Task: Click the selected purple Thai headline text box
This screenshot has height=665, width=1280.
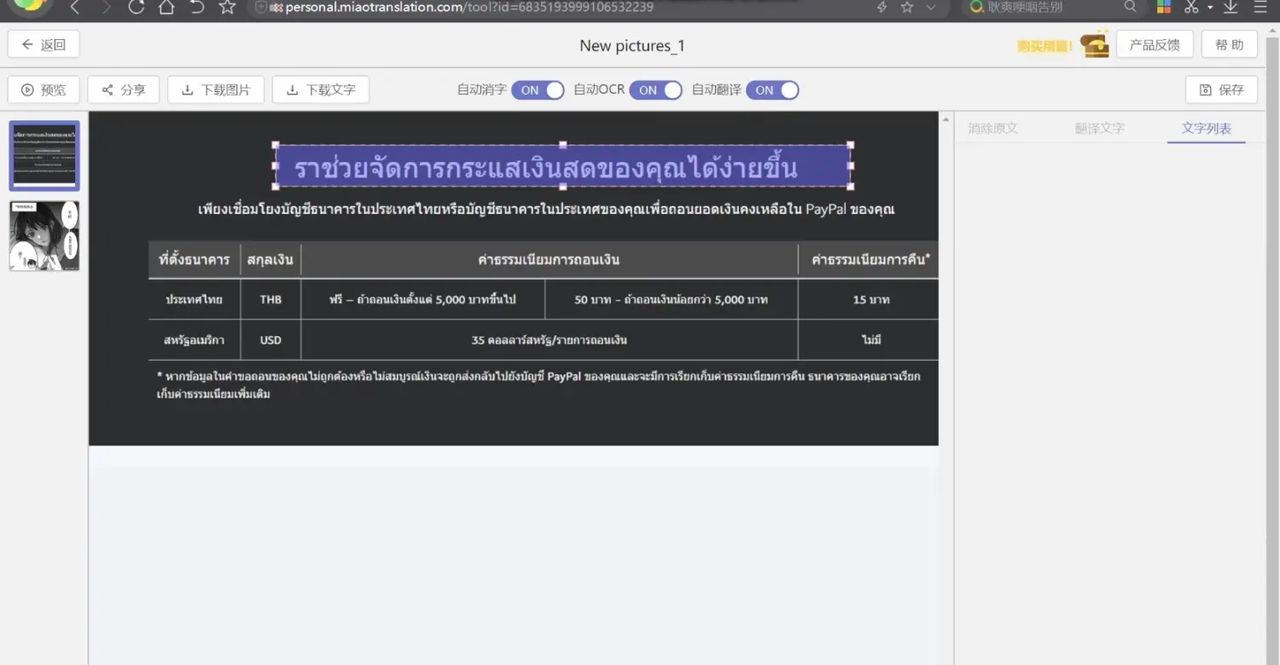Action: [x=563, y=167]
